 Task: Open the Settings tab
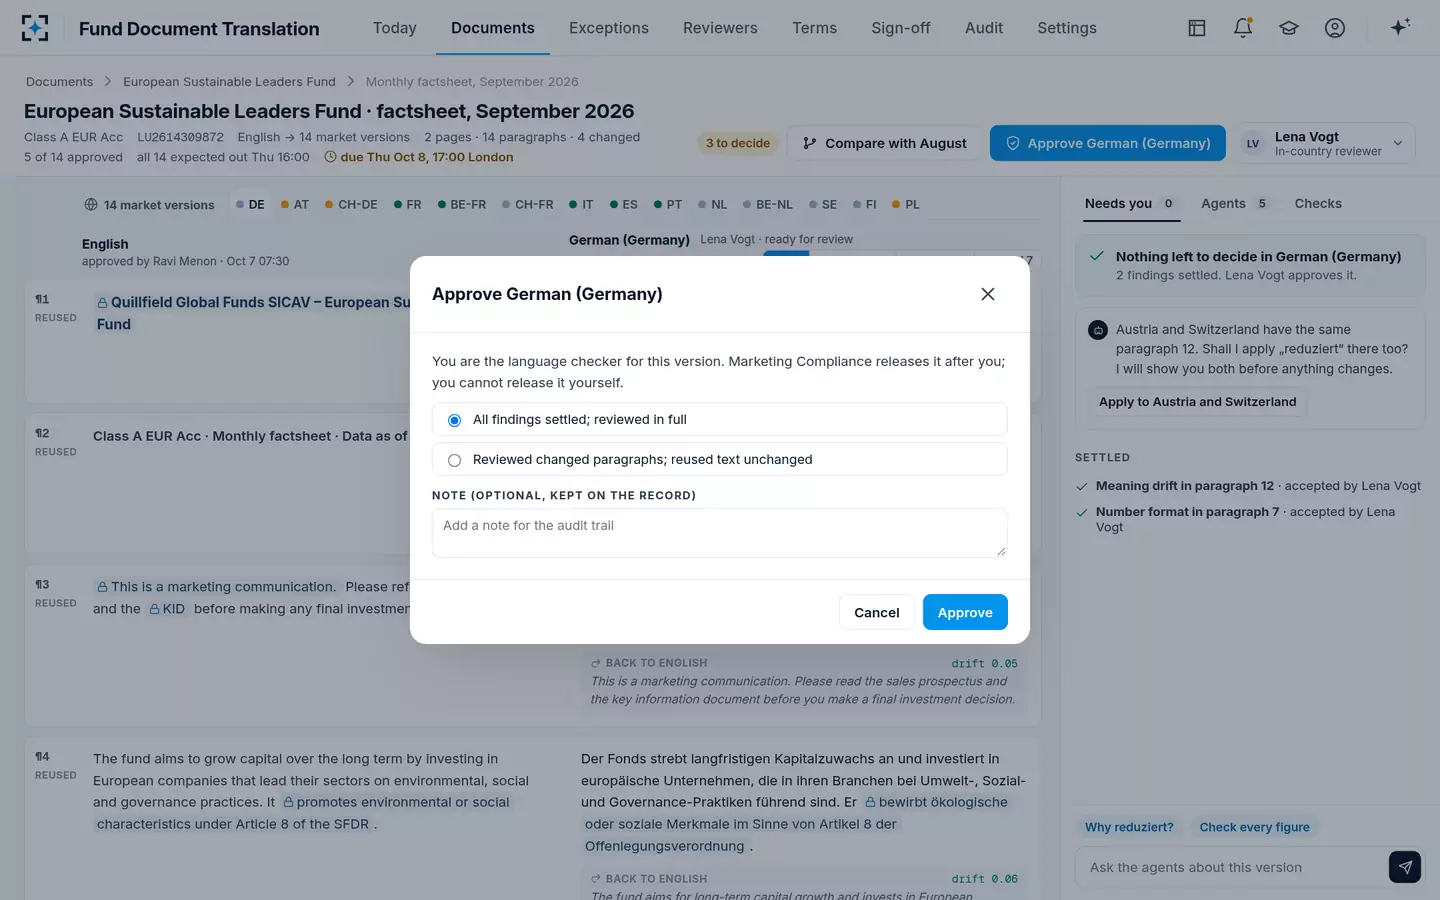(1067, 28)
